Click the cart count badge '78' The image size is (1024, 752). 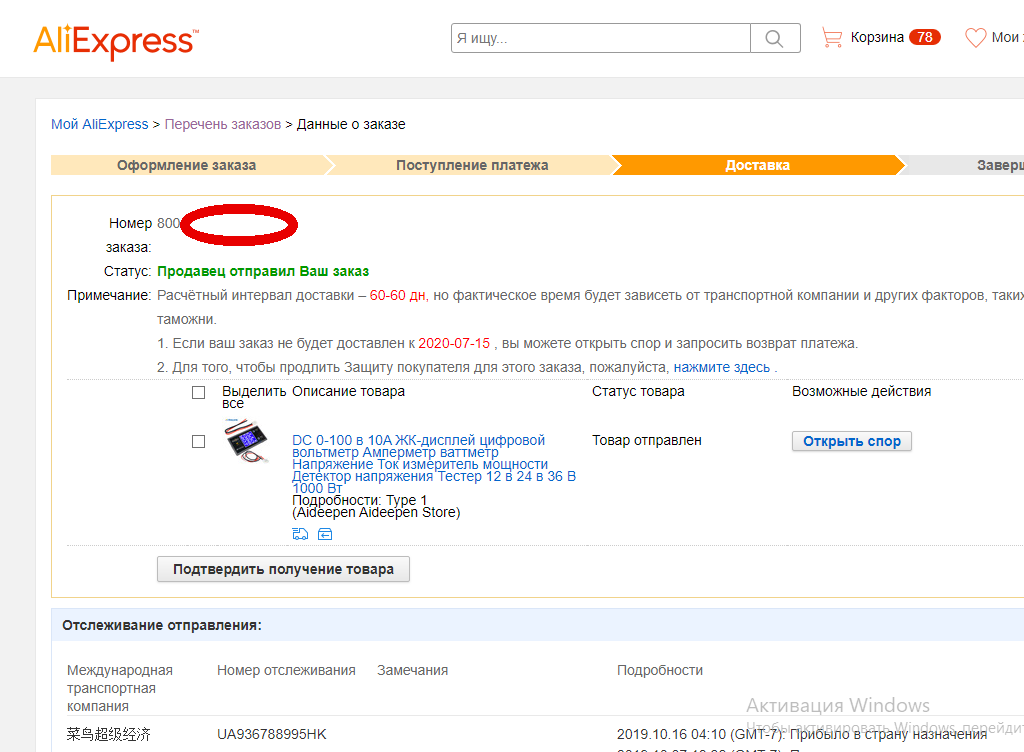coord(924,37)
